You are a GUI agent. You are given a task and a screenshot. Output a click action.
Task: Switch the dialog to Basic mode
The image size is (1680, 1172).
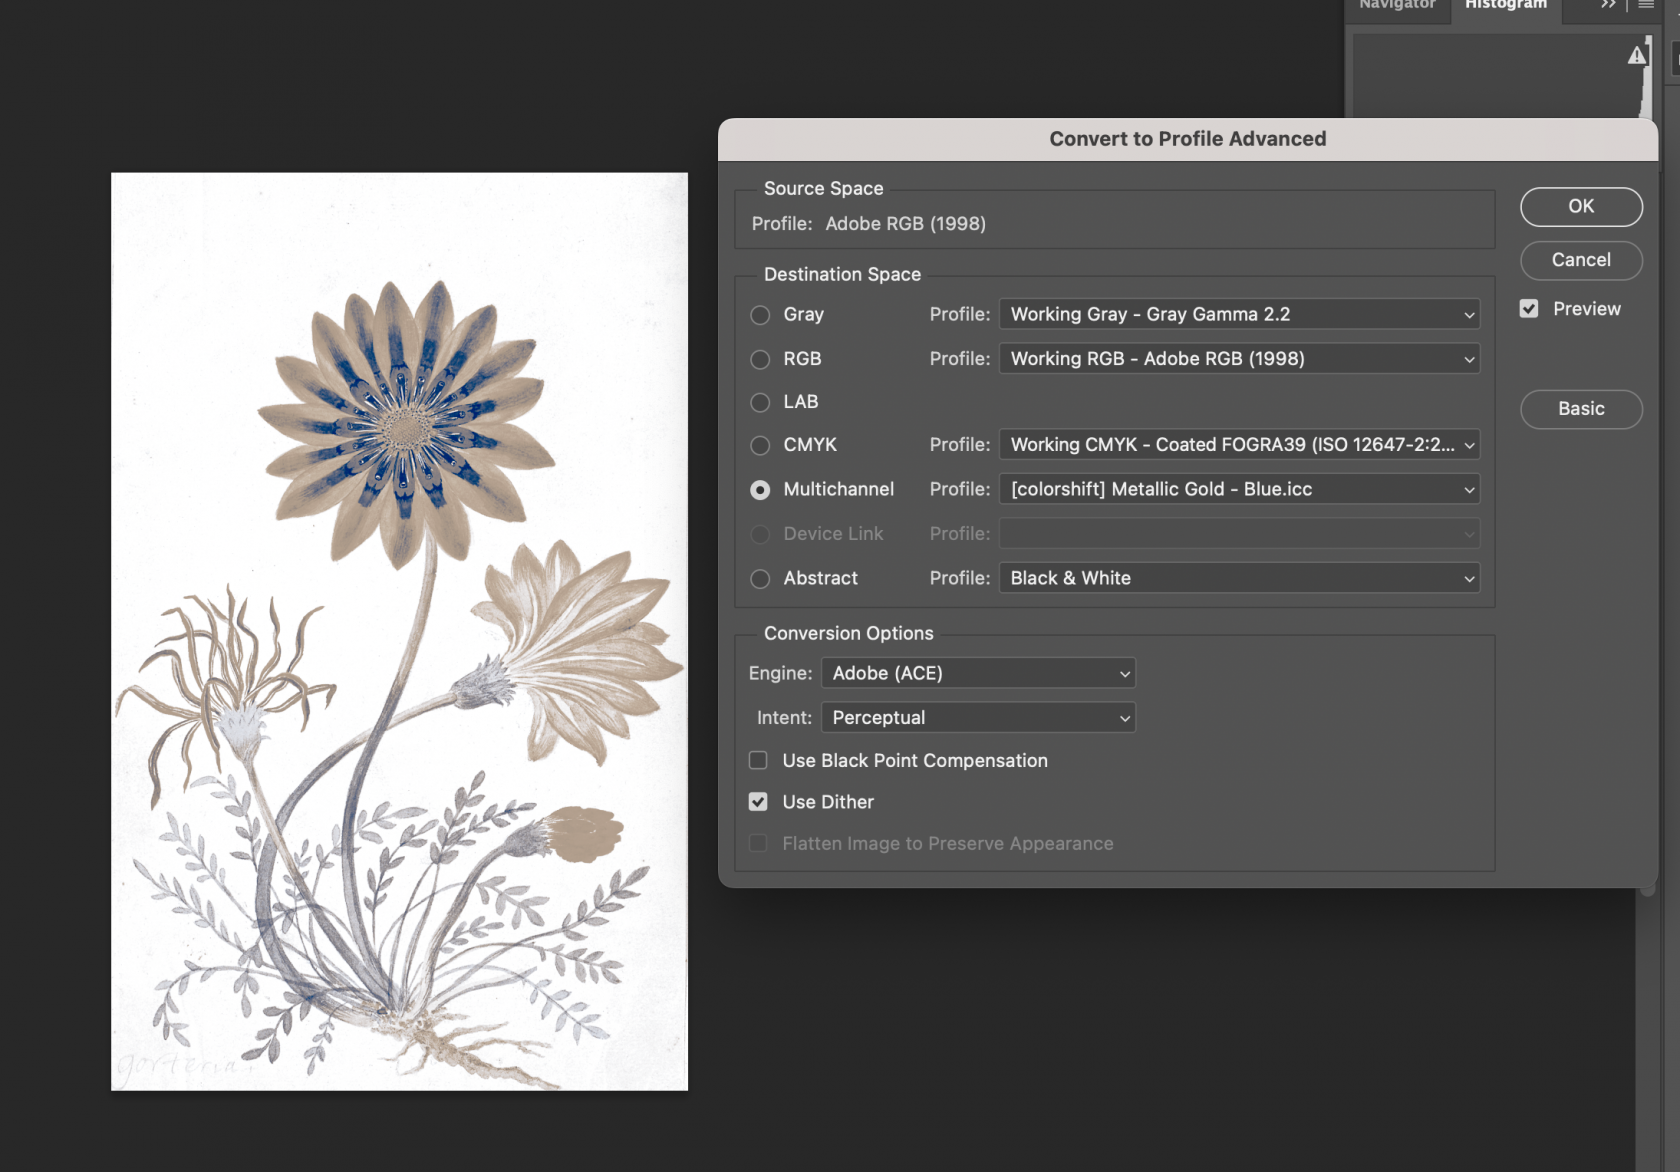point(1580,409)
